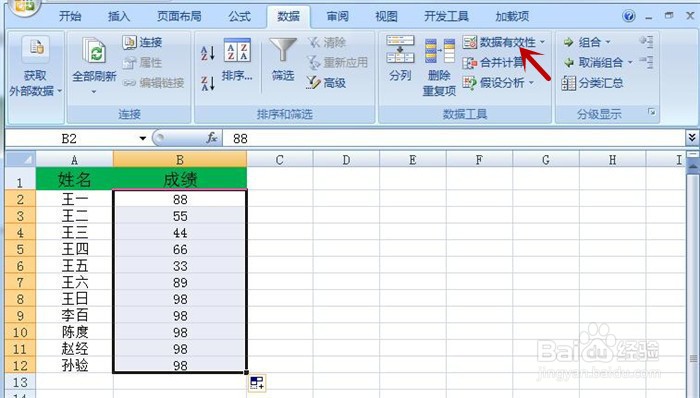Switch to the 公式 tab
The image size is (700, 398).
tap(239, 17)
